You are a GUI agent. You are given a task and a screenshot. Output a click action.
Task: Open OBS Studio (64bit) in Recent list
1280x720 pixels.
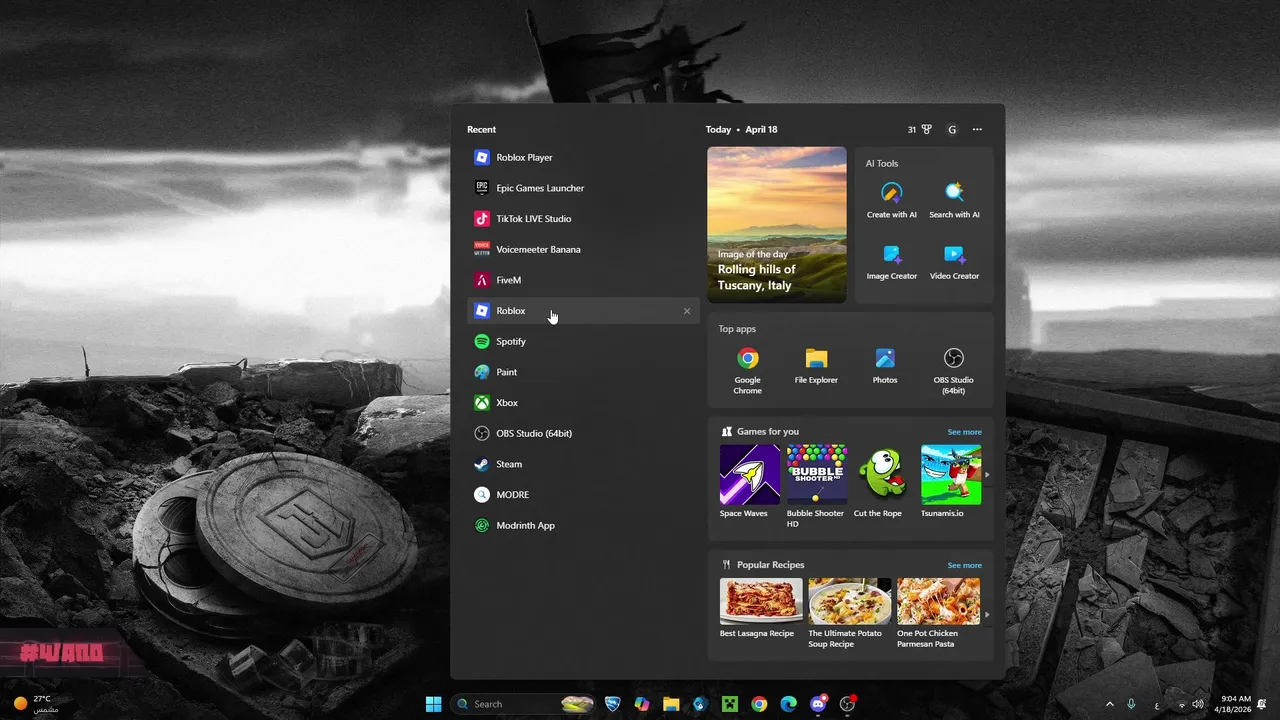point(583,433)
